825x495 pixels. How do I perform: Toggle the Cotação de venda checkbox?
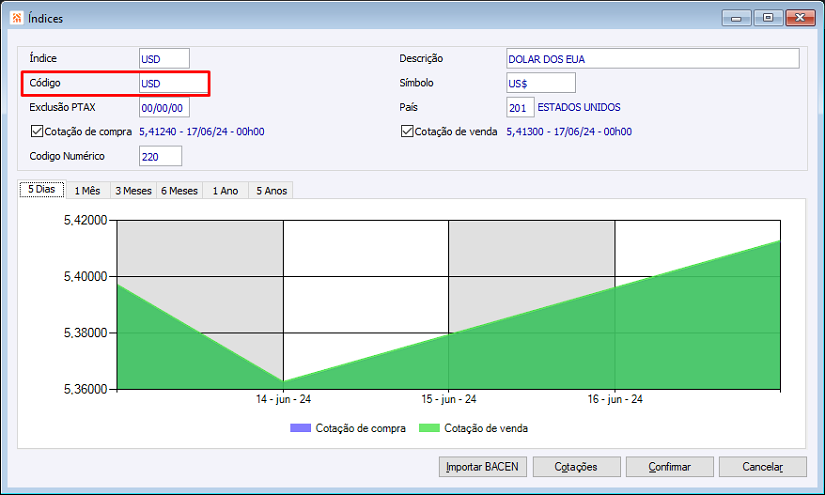tap(407, 131)
